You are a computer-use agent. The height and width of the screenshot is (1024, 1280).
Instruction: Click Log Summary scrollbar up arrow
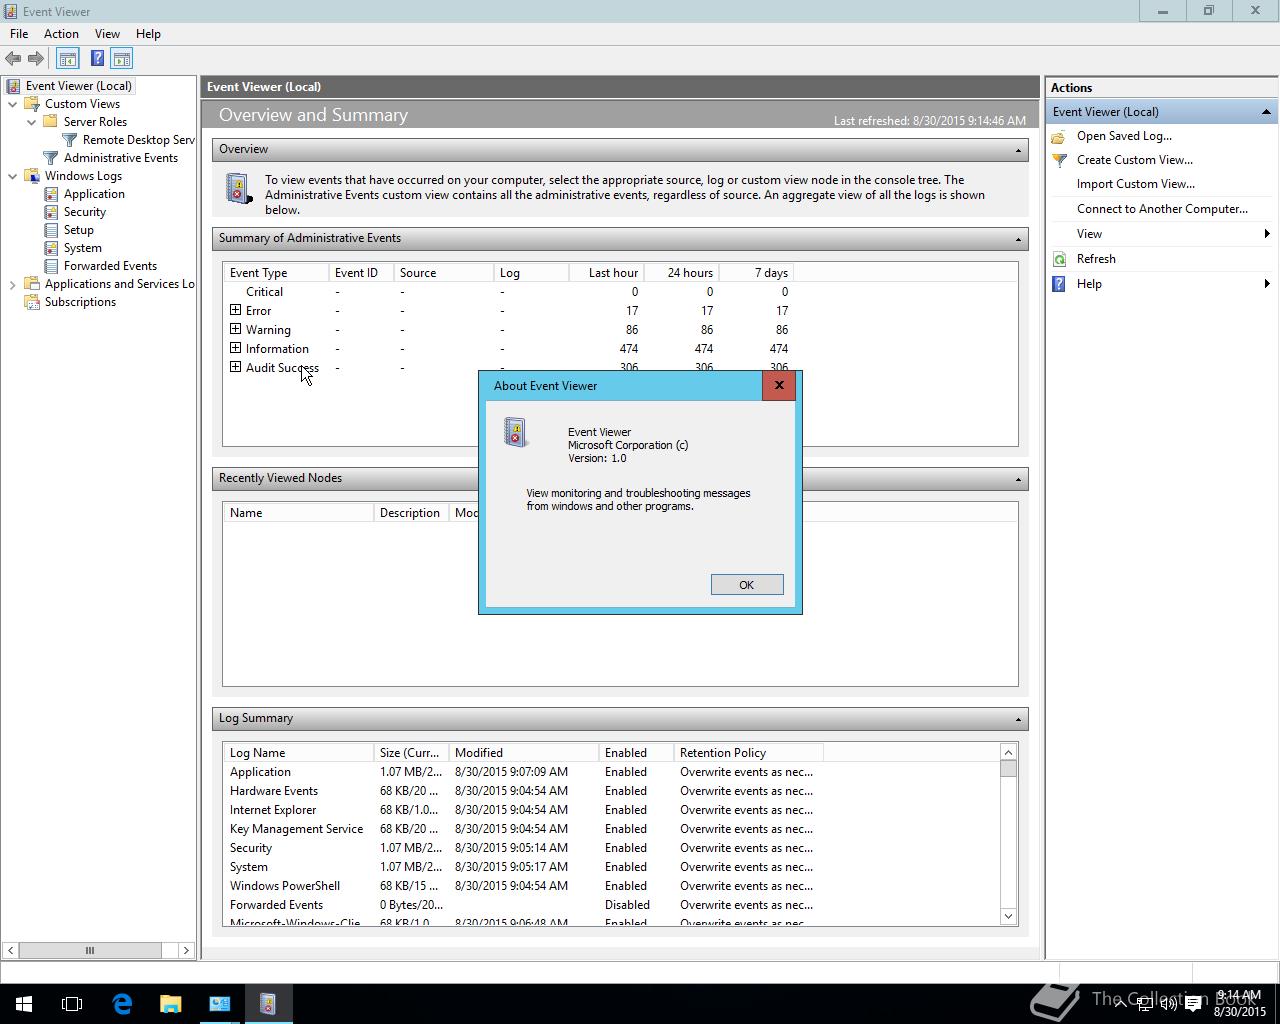tap(1008, 752)
